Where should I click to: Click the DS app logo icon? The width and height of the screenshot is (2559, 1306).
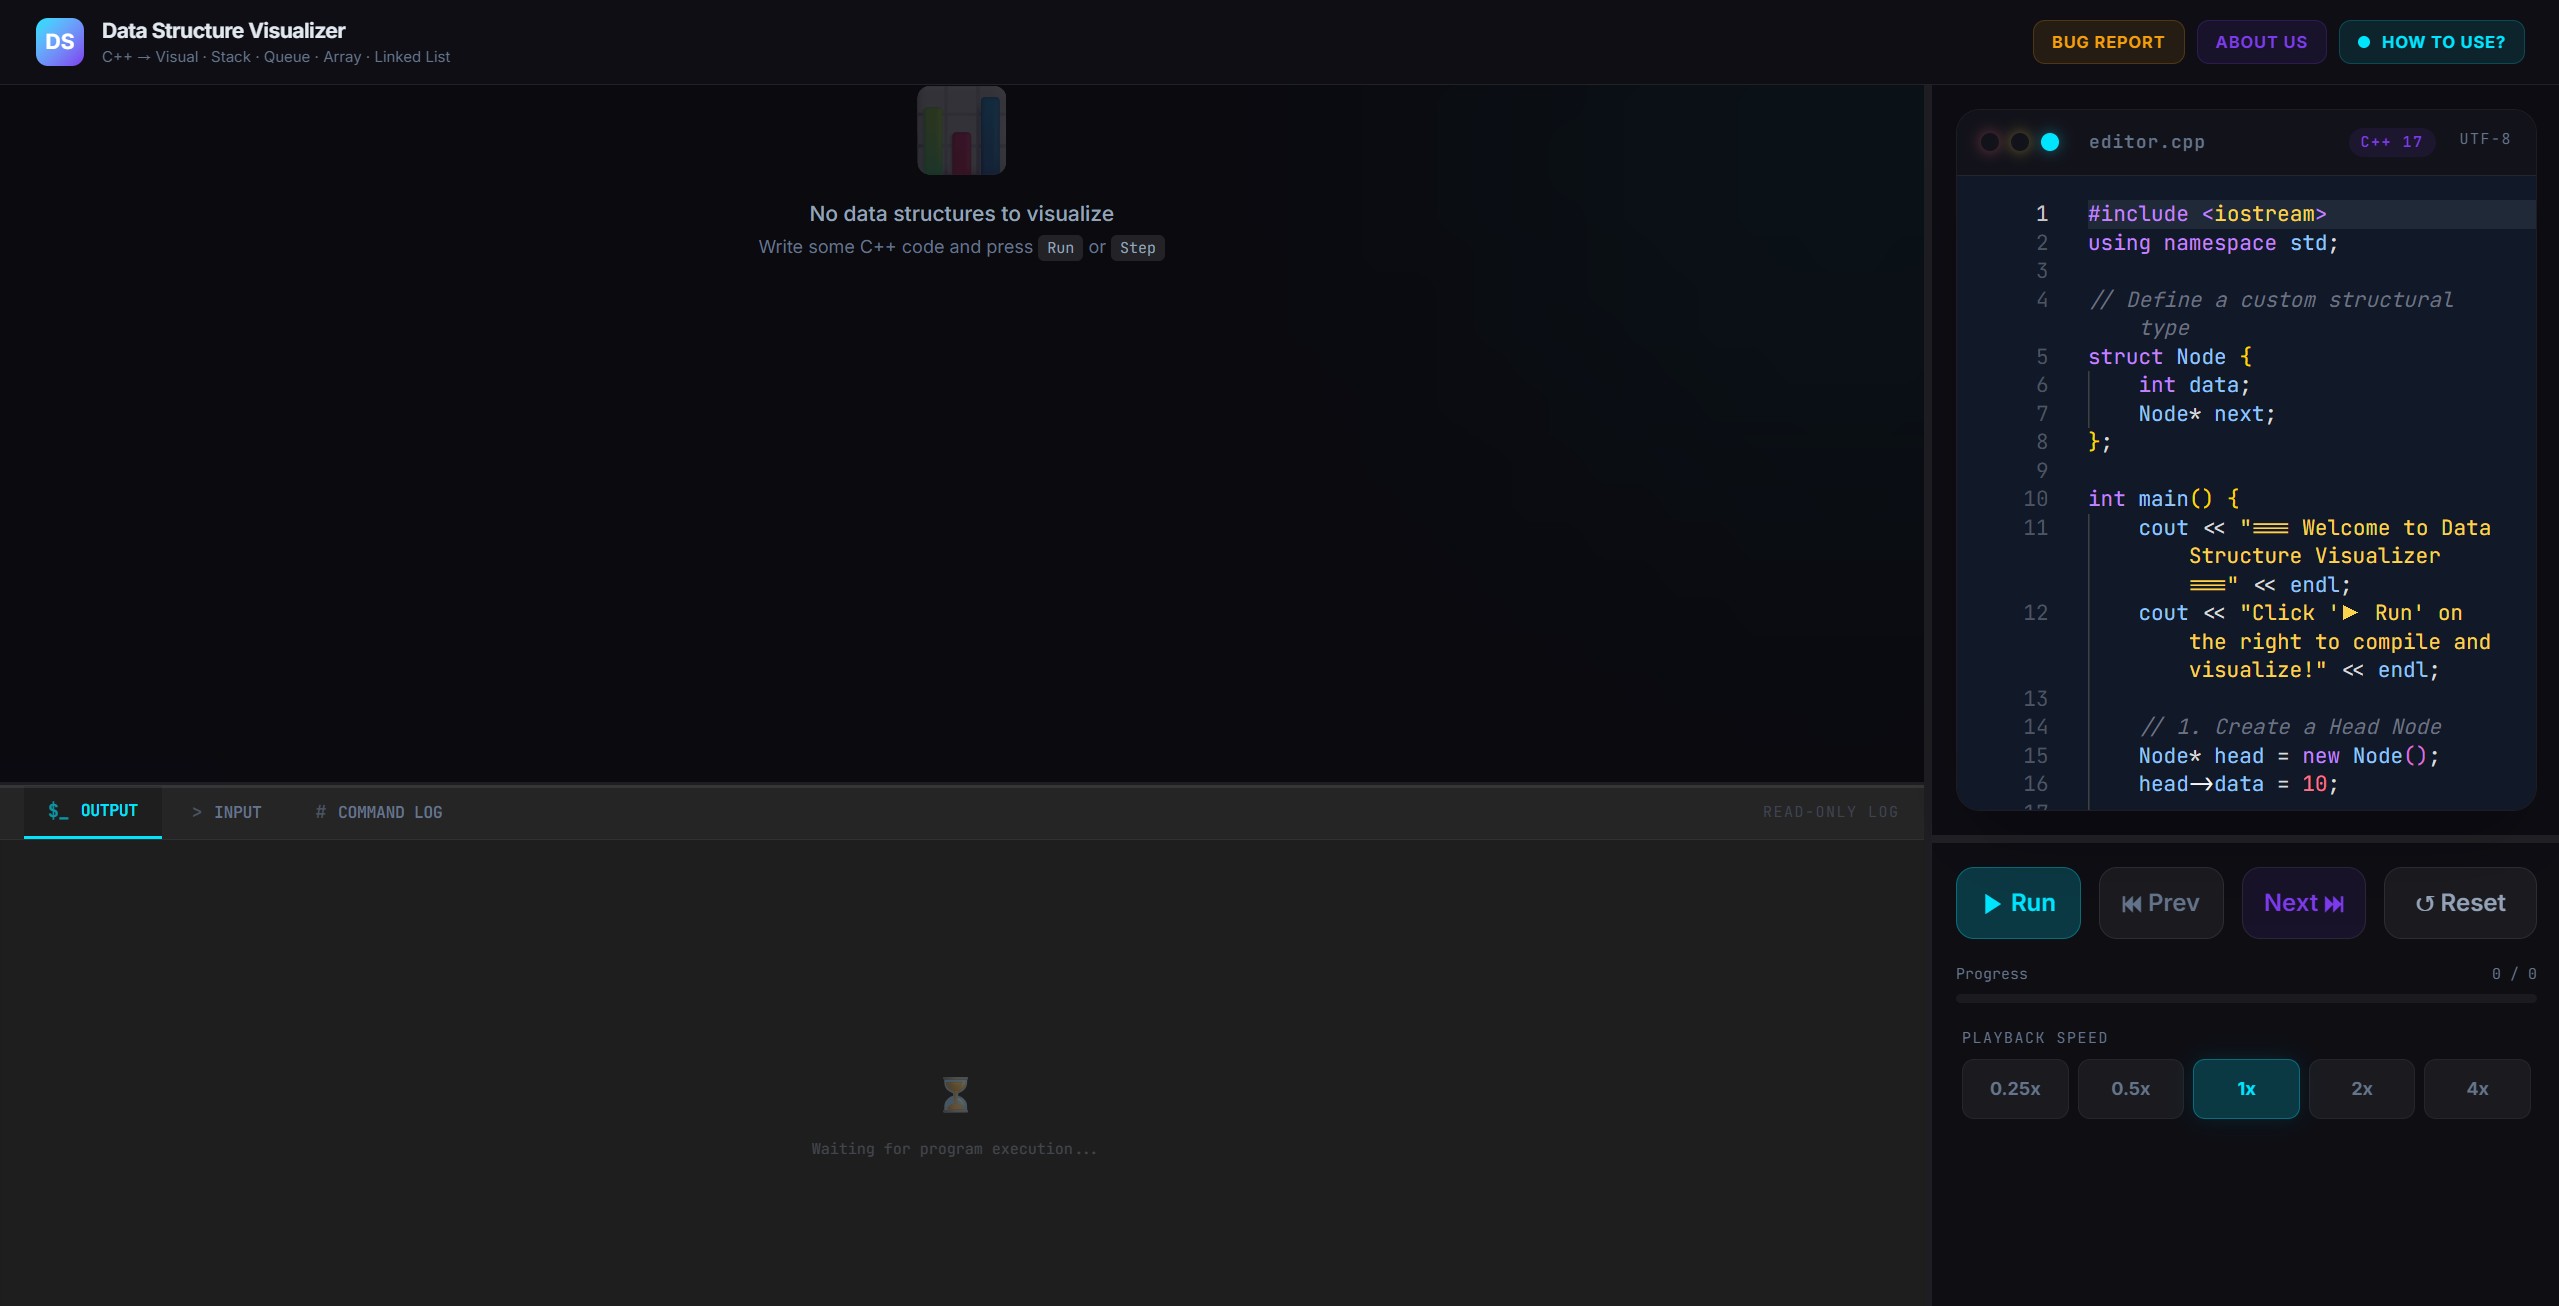[x=60, y=42]
